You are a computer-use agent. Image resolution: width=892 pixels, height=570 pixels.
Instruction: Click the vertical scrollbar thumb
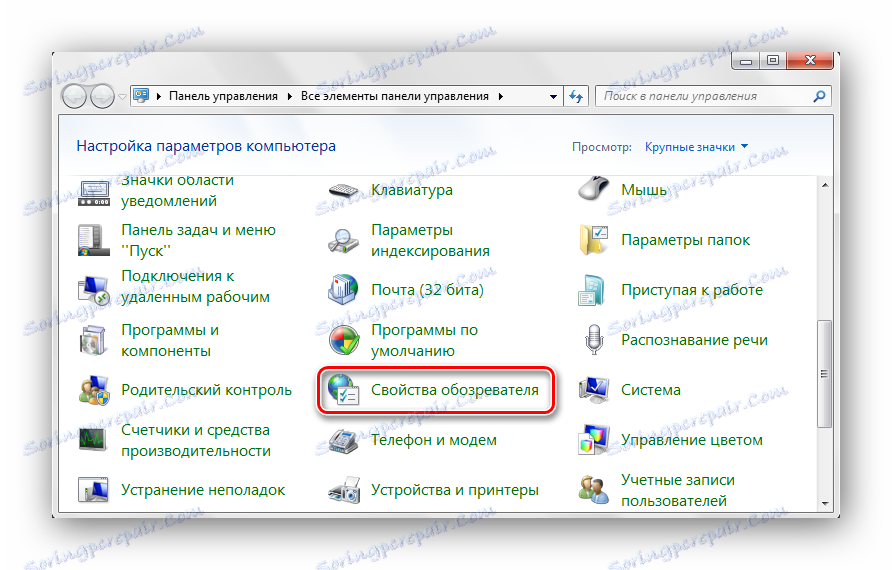[x=824, y=374]
